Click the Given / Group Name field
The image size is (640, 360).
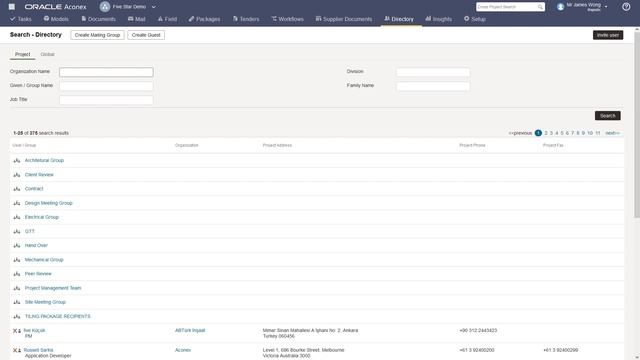[x=106, y=86]
